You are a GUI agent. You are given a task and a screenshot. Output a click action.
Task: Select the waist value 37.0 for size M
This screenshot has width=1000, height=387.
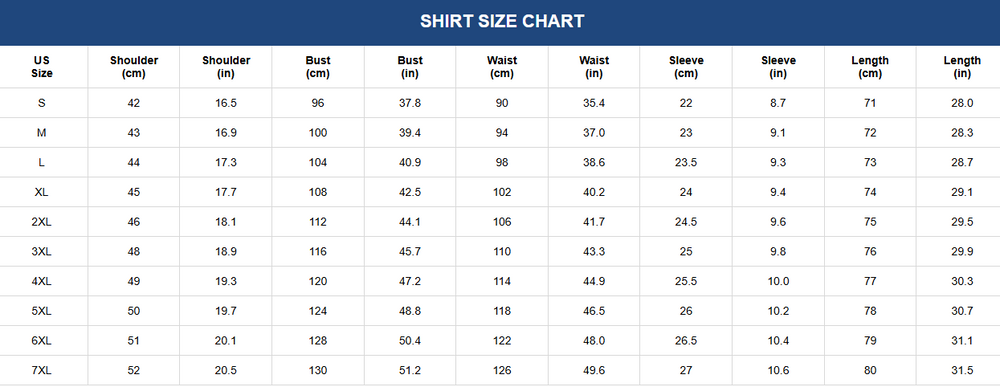594,133
